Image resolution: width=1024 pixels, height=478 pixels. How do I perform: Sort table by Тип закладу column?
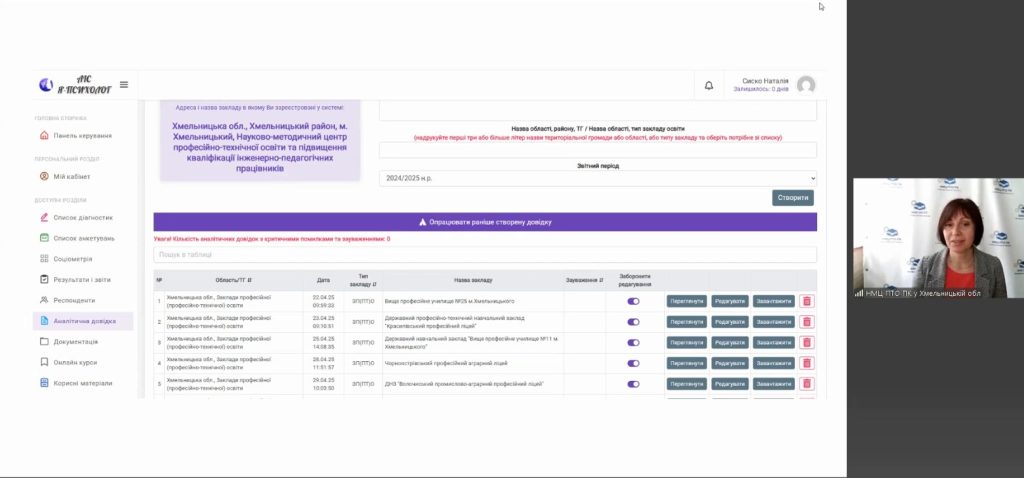click(363, 280)
